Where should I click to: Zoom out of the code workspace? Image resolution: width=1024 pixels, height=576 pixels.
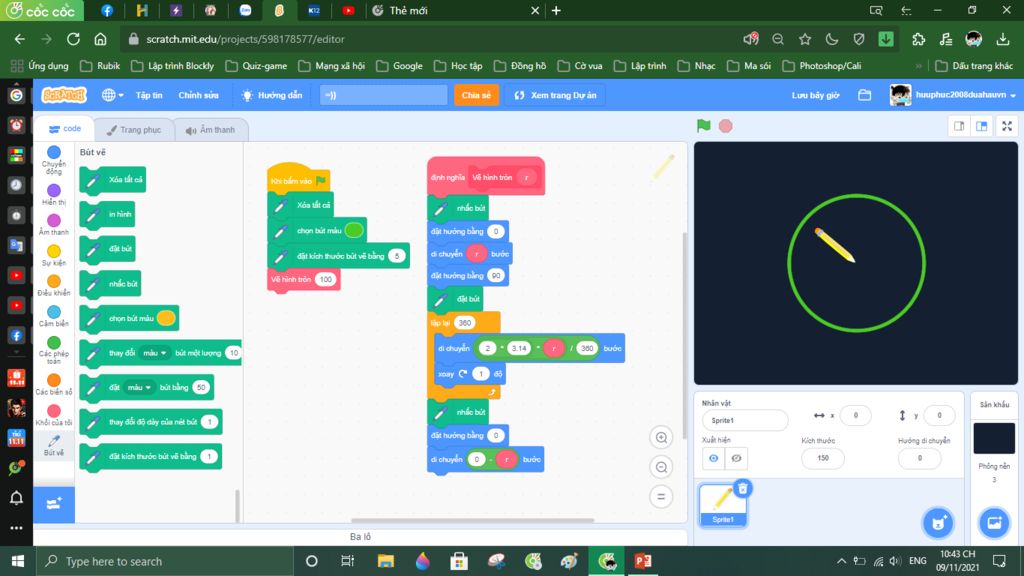(x=660, y=467)
